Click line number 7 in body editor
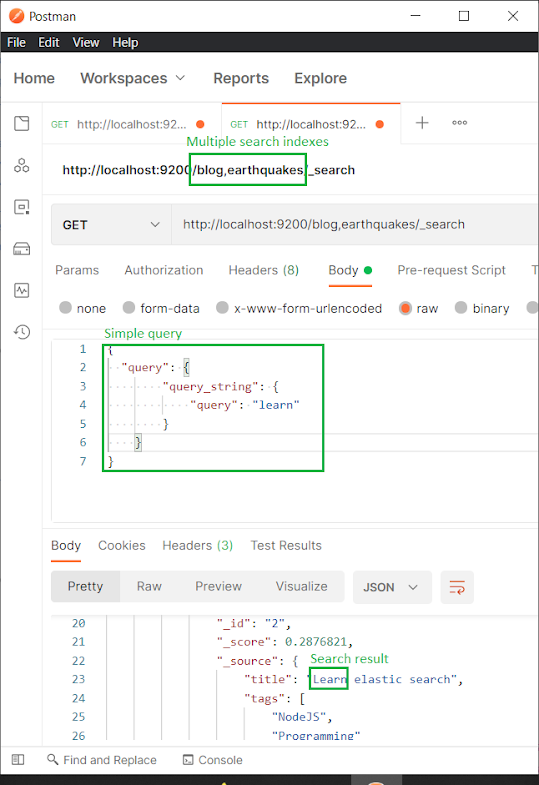Screen dimensions: 539x785 click(83, 461)
